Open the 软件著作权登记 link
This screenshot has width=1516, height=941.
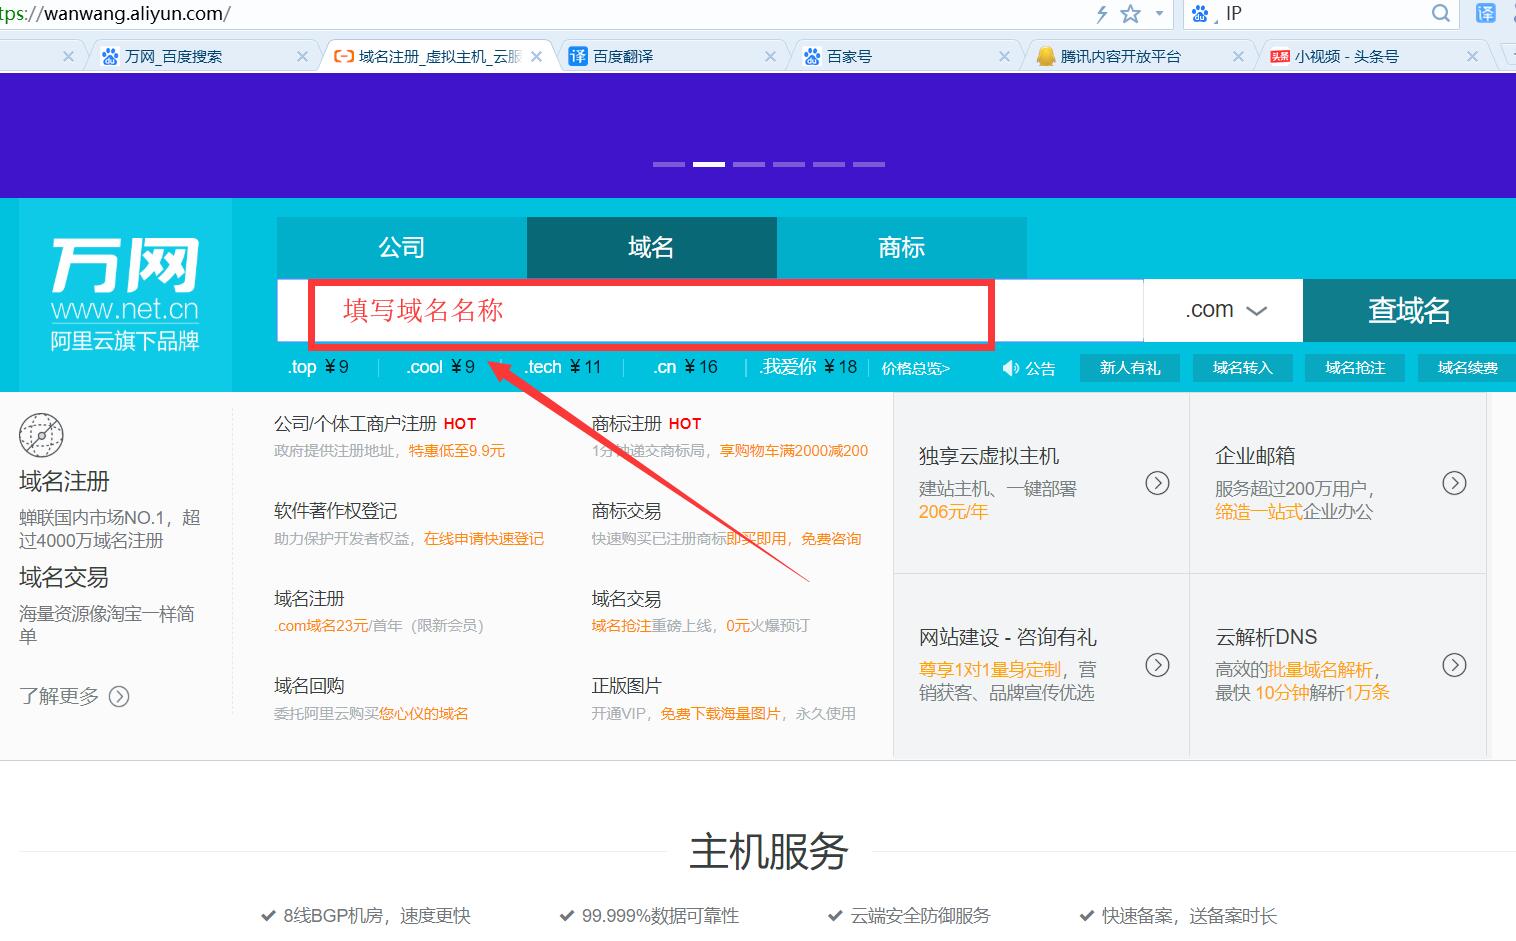pos(336,510)
